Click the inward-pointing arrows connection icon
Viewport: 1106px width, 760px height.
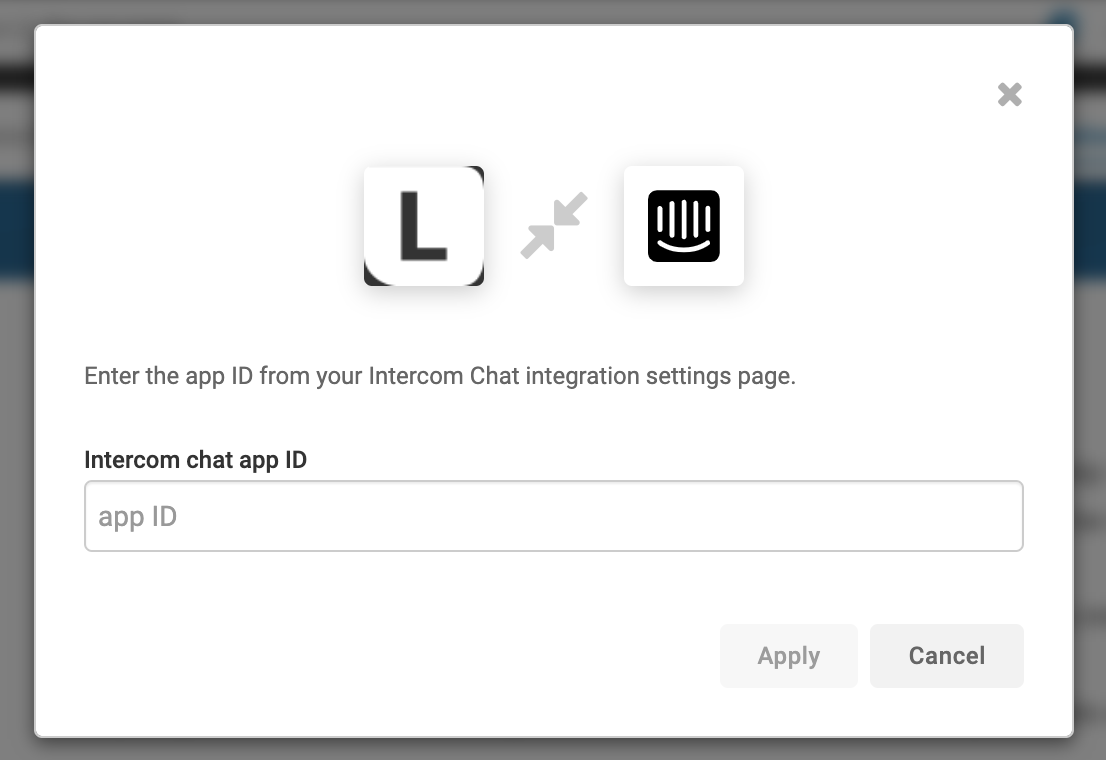point(554,225)
